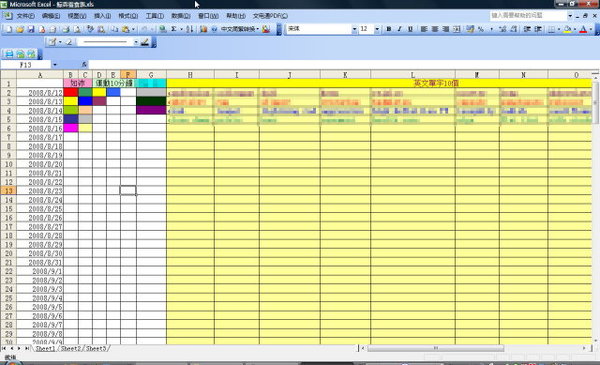Click in the help question search box
Screen dimensions: 600x365
(527, 15)
